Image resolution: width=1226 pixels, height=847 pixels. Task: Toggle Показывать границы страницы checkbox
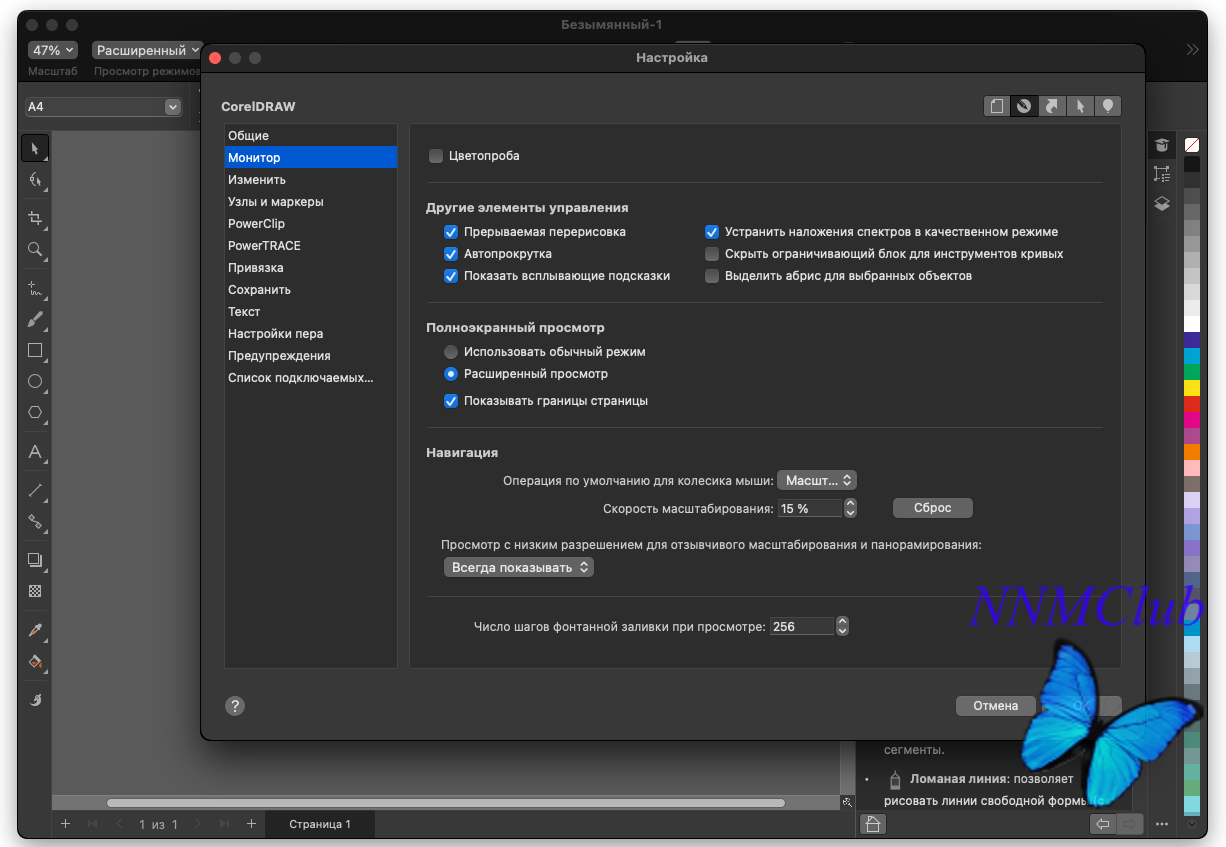(451, 401)
